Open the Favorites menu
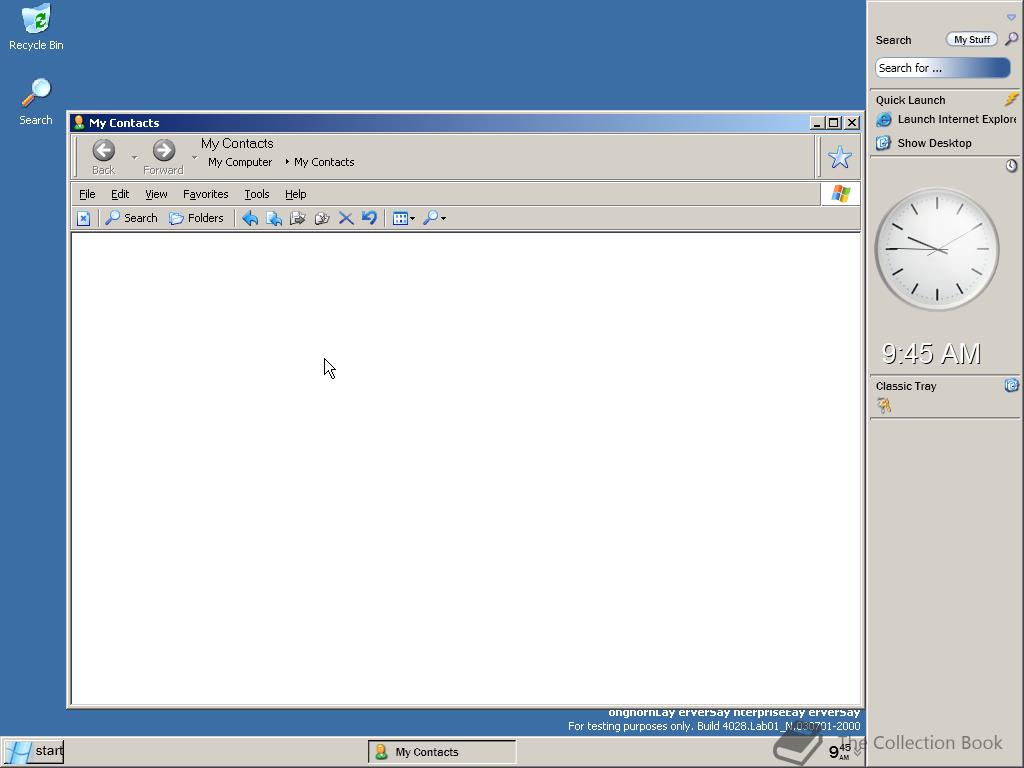 [x=206, y=194]
